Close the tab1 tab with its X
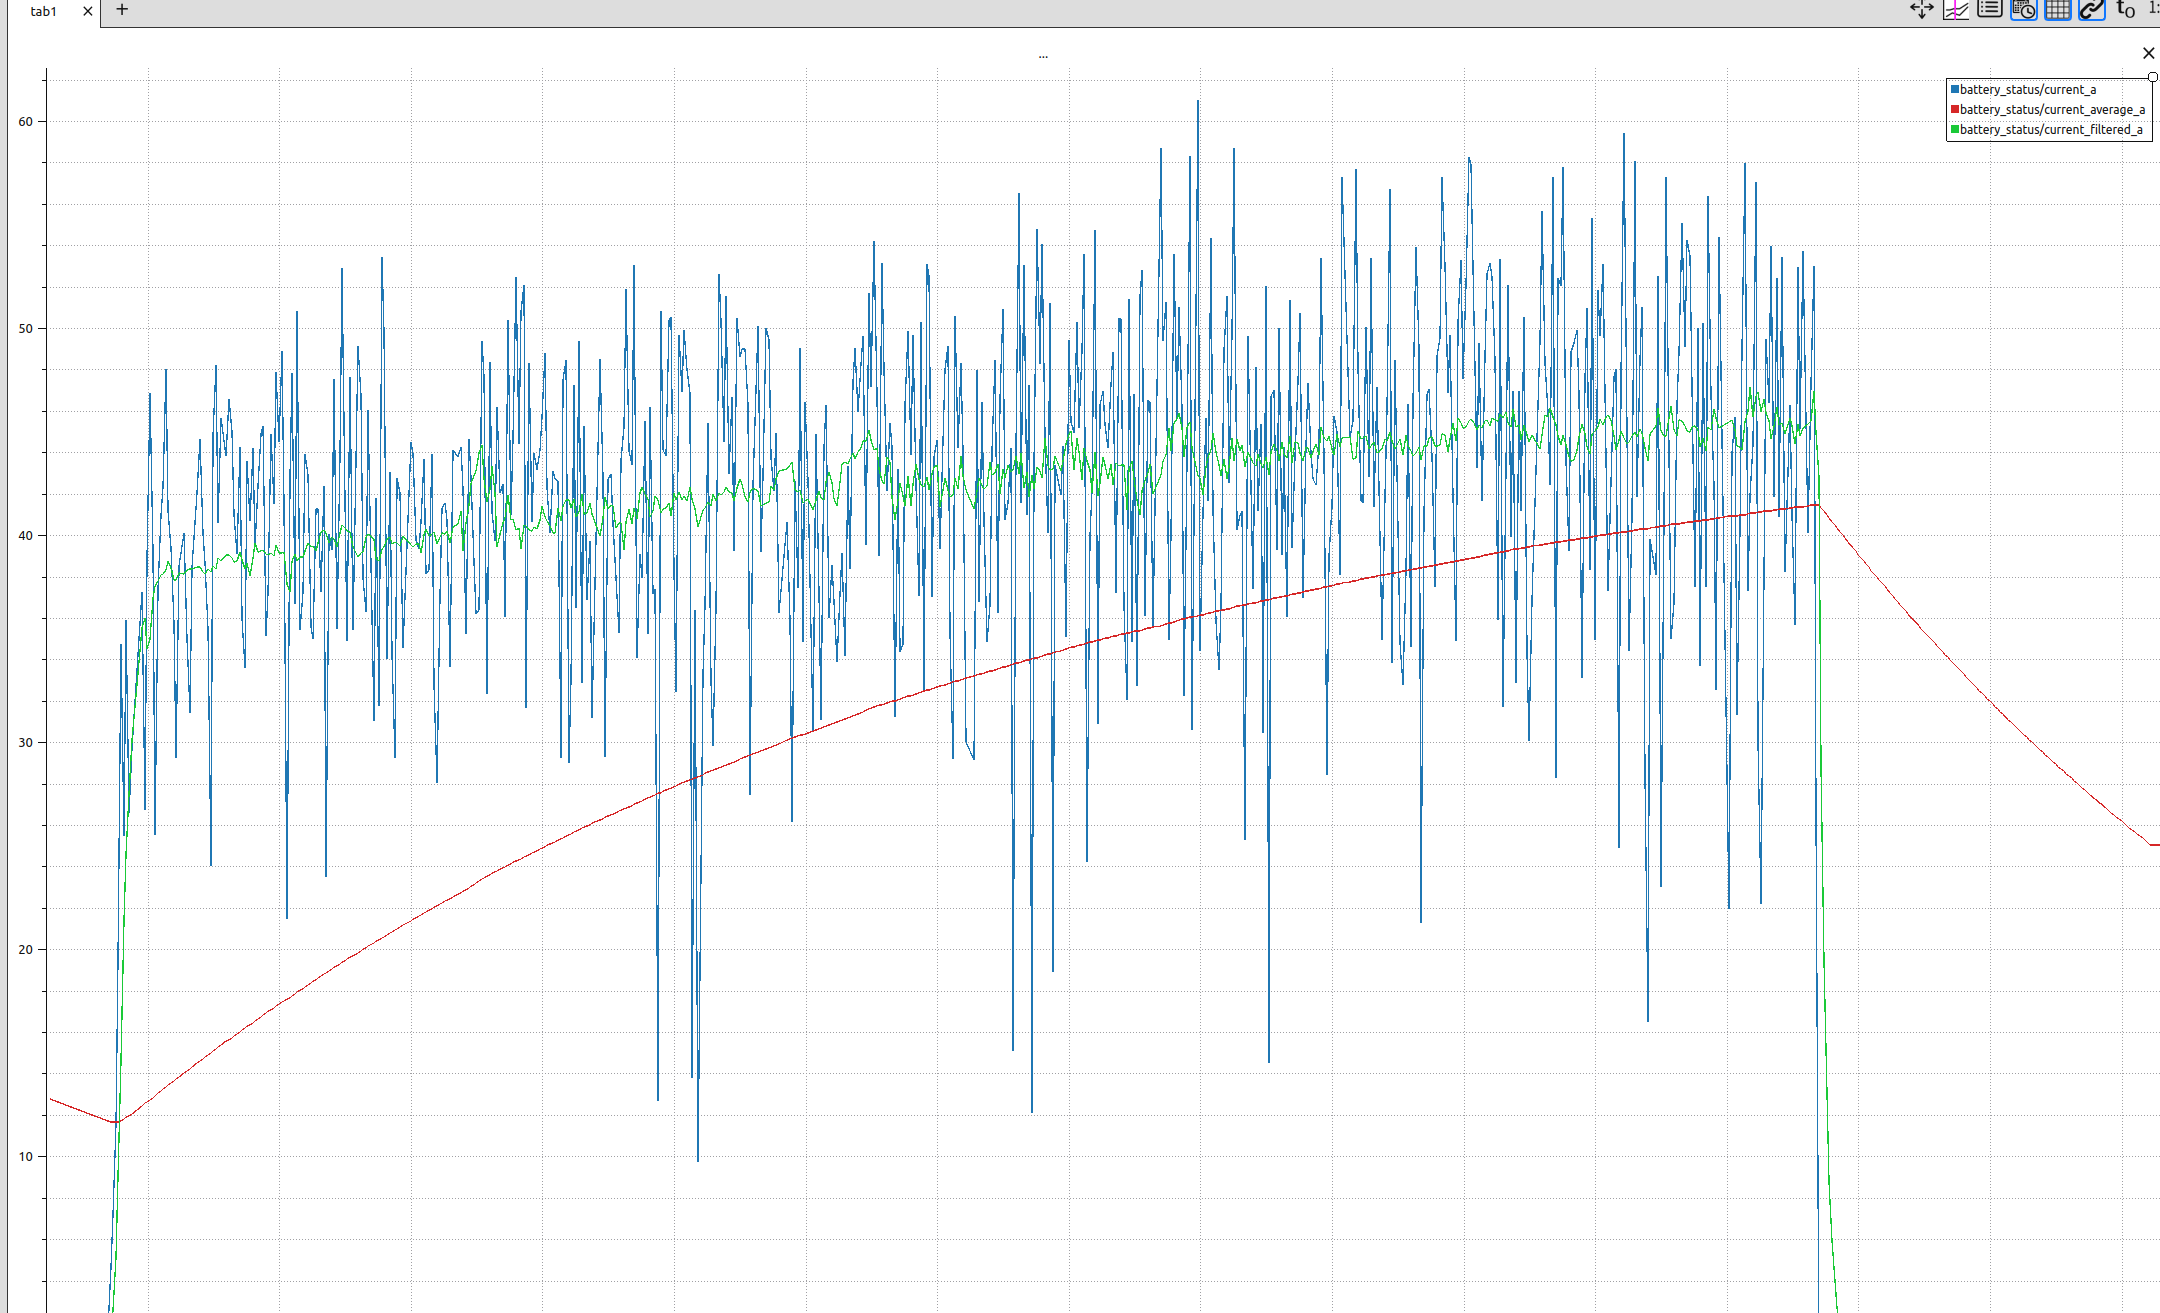 [x=88, y=12]
